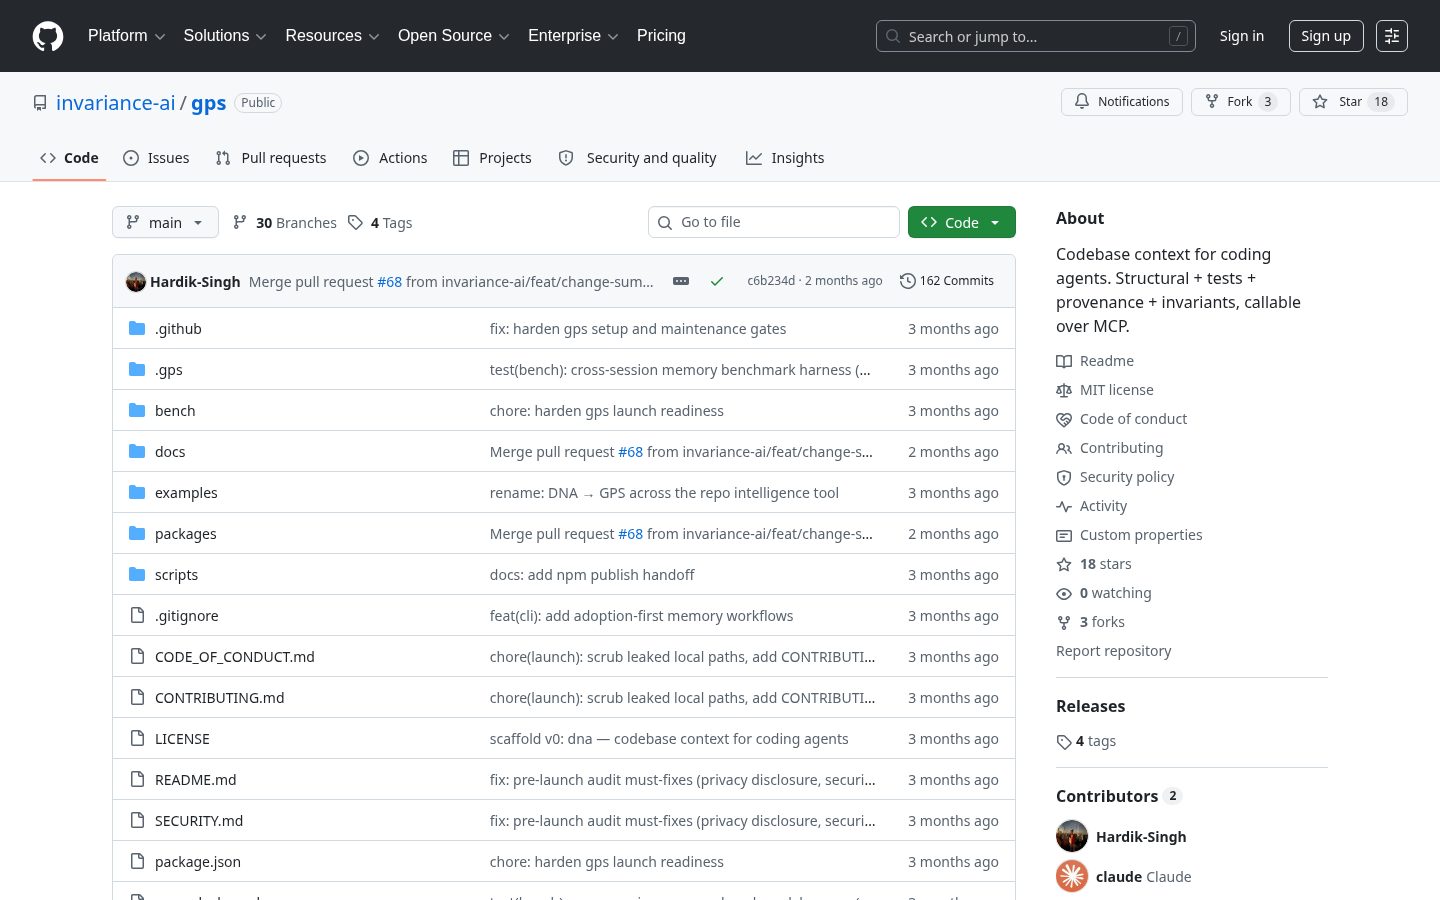1440x900 pixels.
Task: Click the pulse icon beside Activity
Action: [x=1064, y=506]
